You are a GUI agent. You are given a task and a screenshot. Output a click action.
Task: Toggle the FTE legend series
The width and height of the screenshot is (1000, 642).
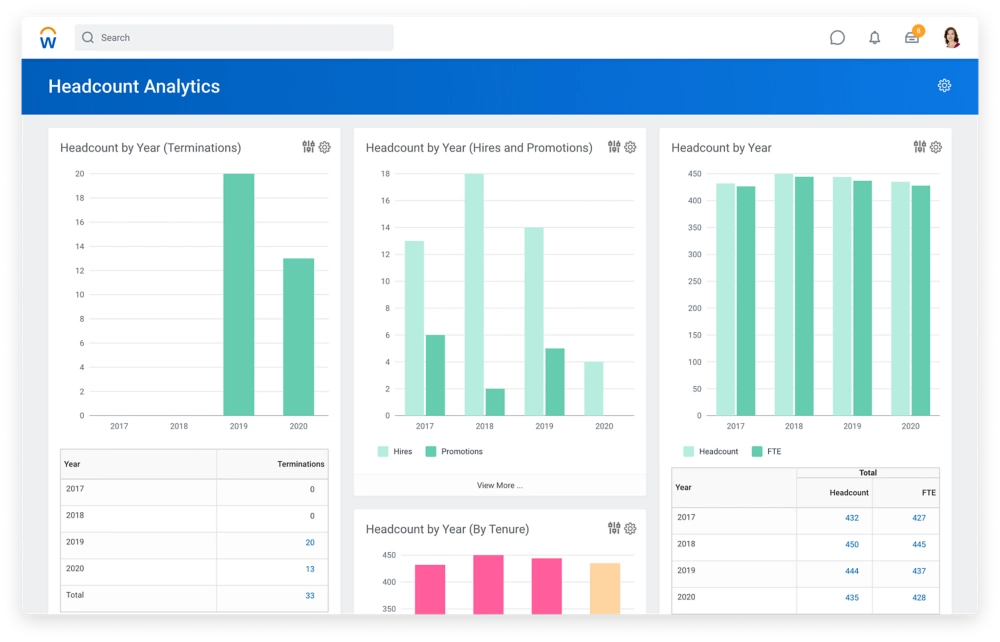pos(766,452)
